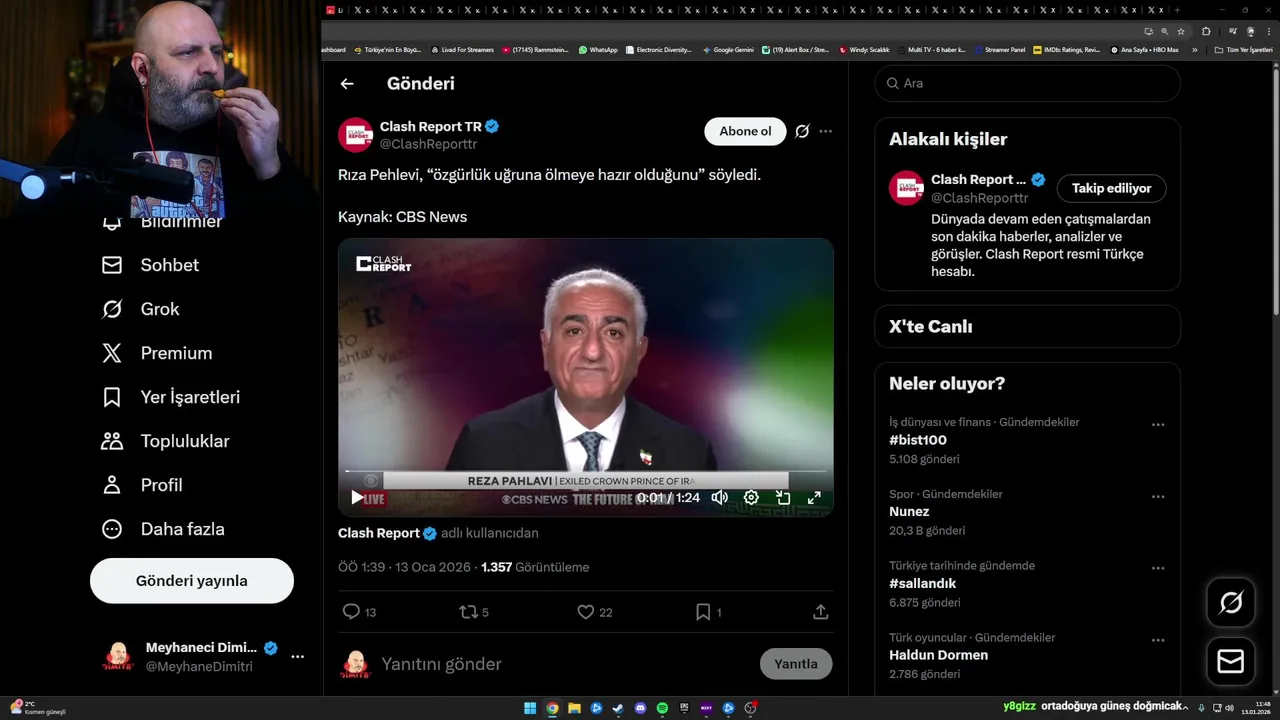Screen dimensions: 1280x720
Task: Toggle picture-in-picture for video
Action: pos(783,497)
